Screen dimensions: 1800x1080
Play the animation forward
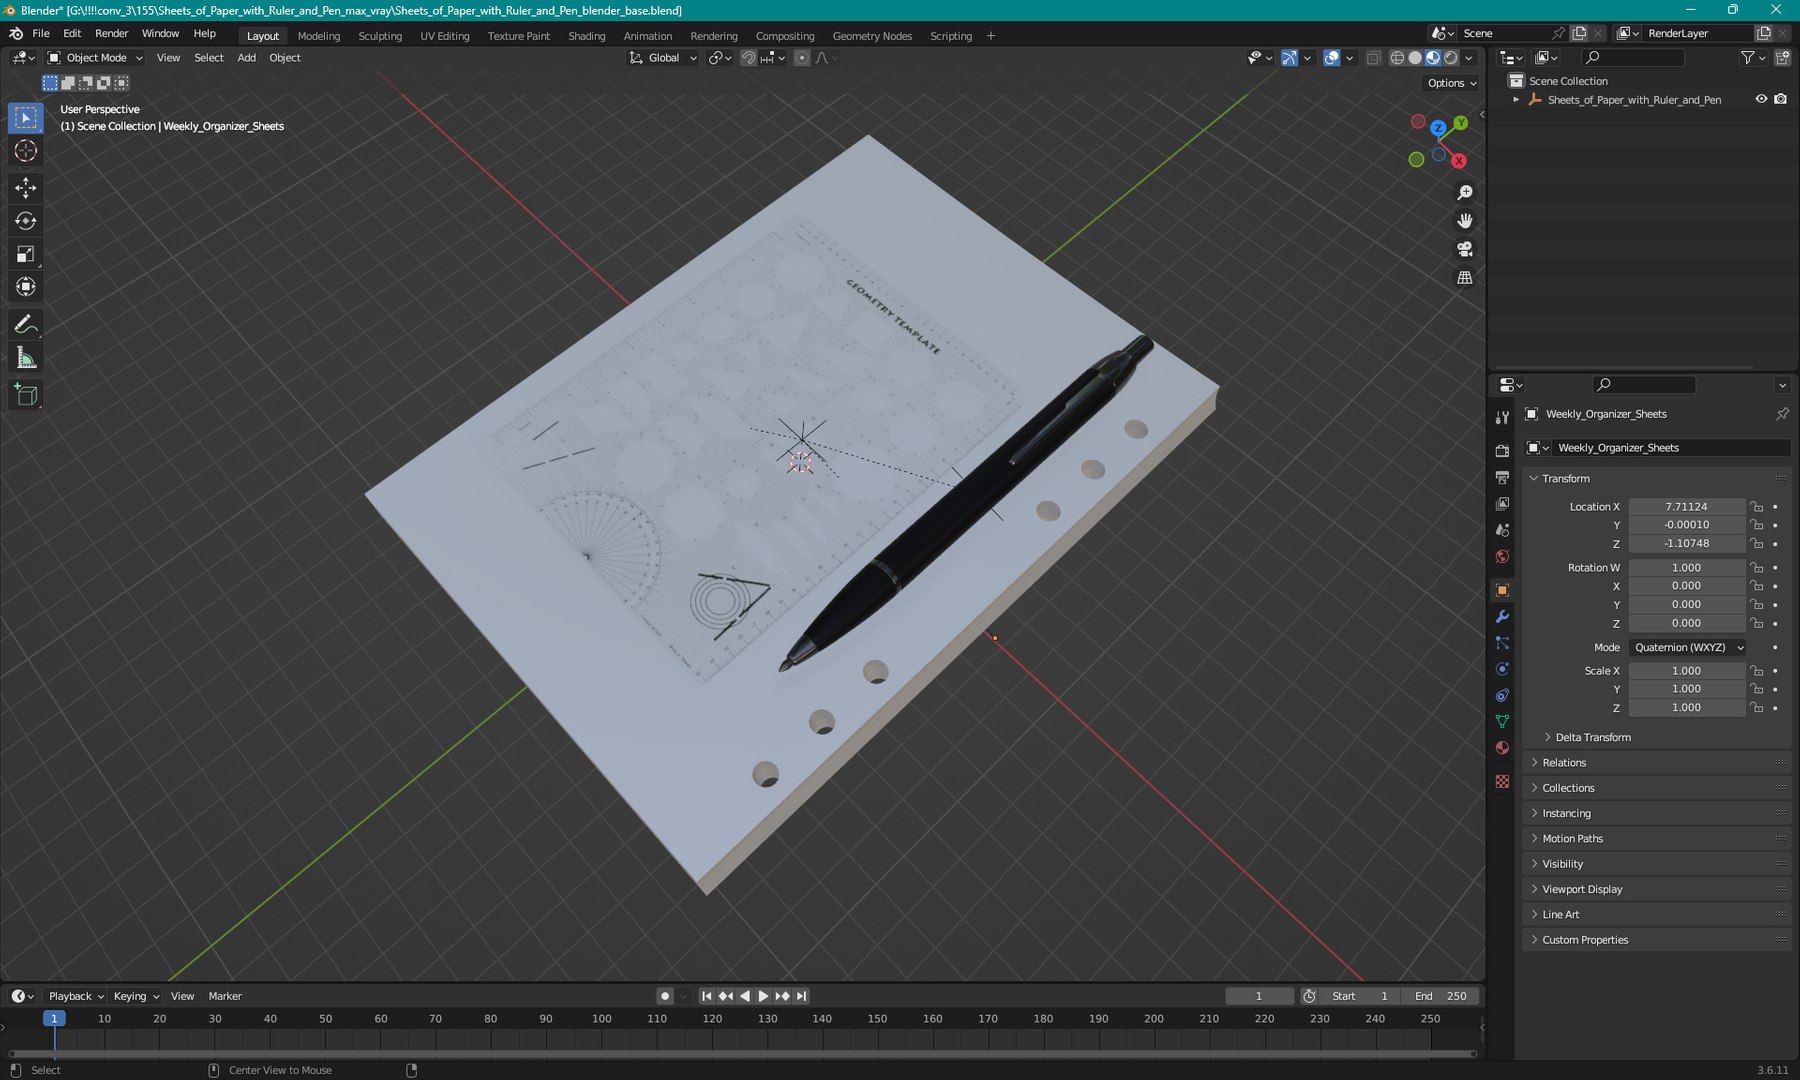(x=763, y=997)
